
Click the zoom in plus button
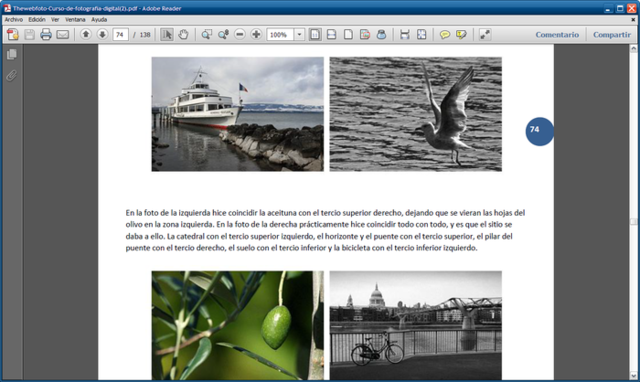[x=256, y=34]
